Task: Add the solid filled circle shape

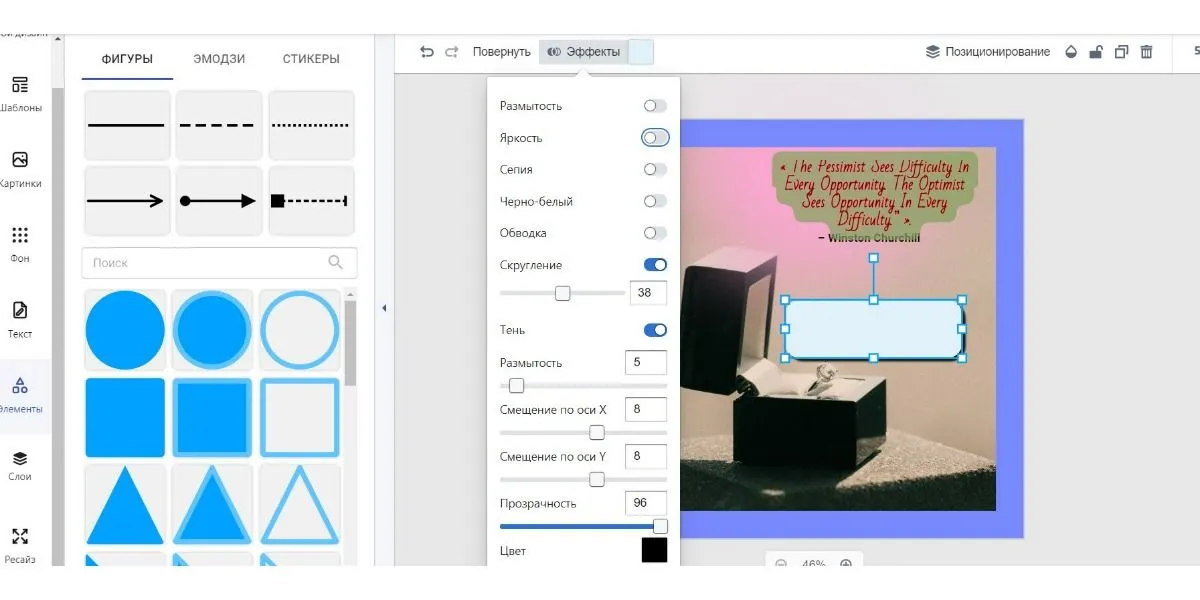Action: pos(125,330)
